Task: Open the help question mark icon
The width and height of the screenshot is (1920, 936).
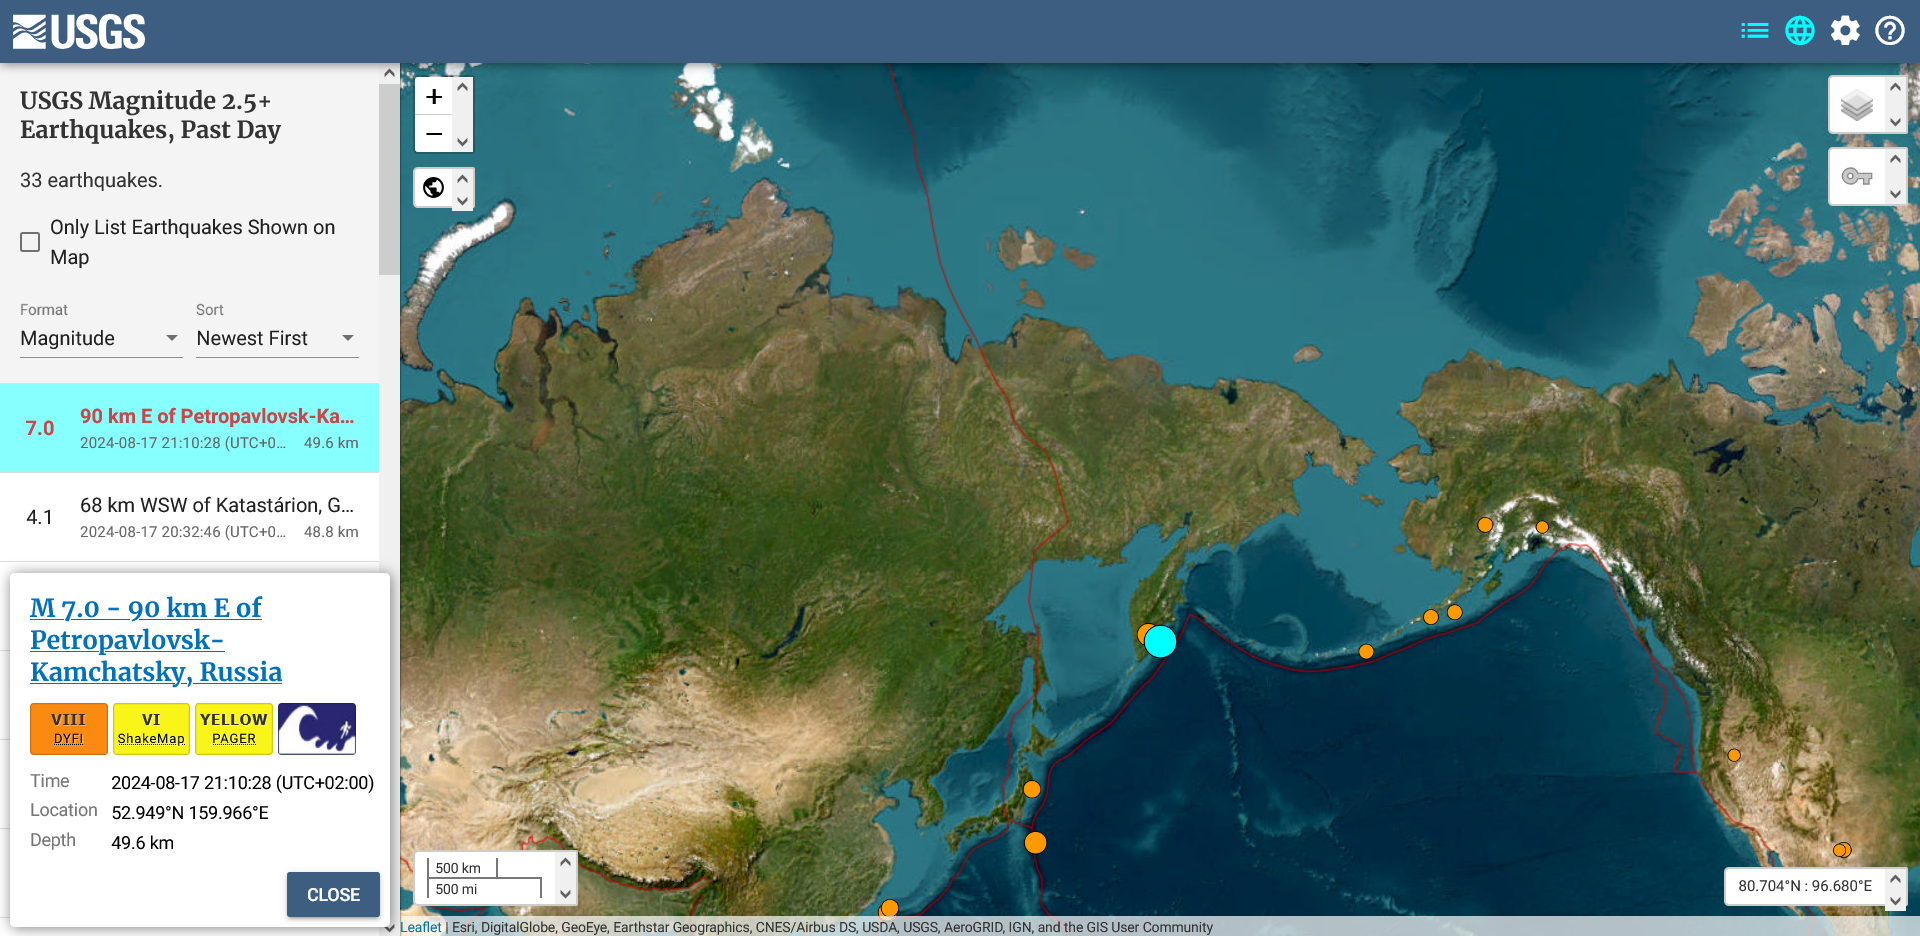Action: tap(1890, 30)
